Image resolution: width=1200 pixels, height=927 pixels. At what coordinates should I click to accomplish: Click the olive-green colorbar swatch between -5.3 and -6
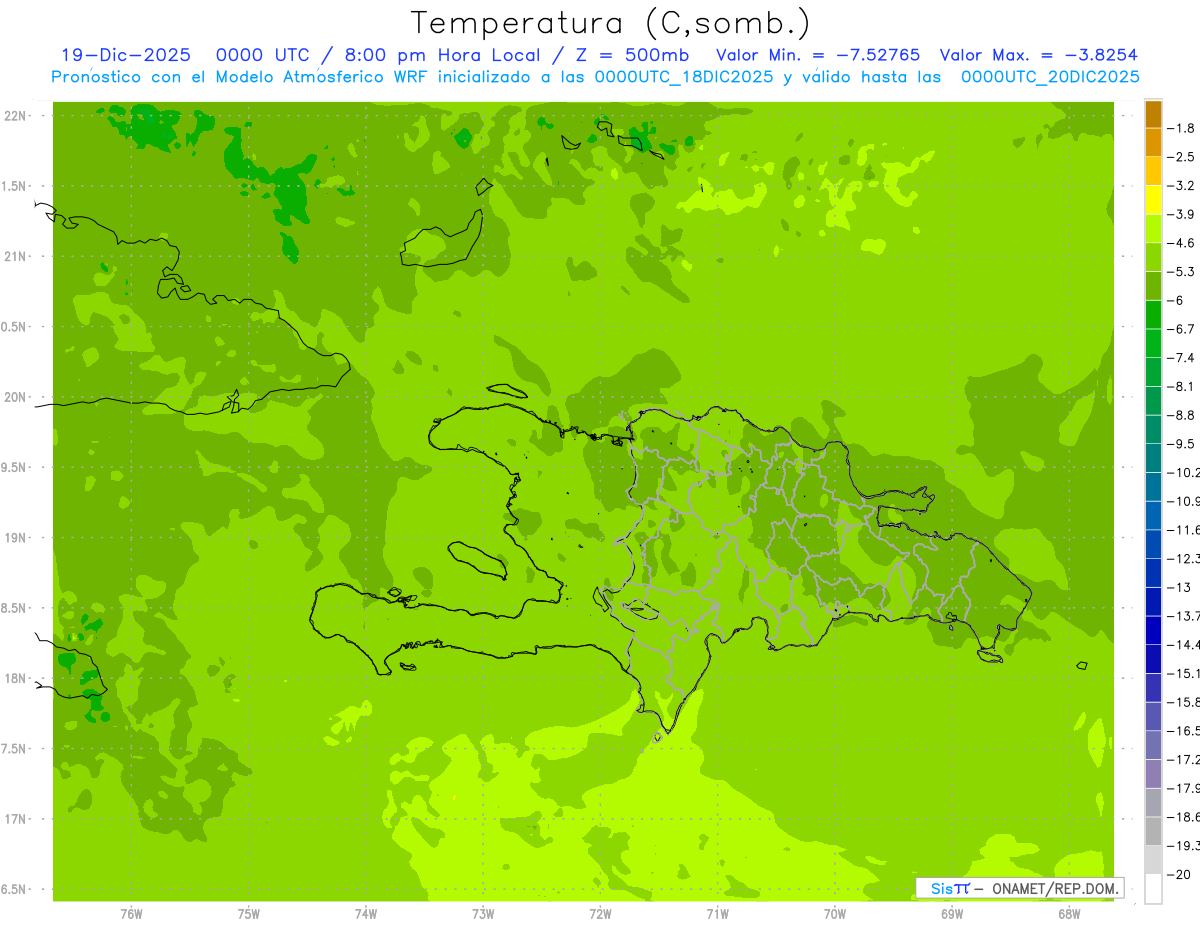tap(1153, 286)
